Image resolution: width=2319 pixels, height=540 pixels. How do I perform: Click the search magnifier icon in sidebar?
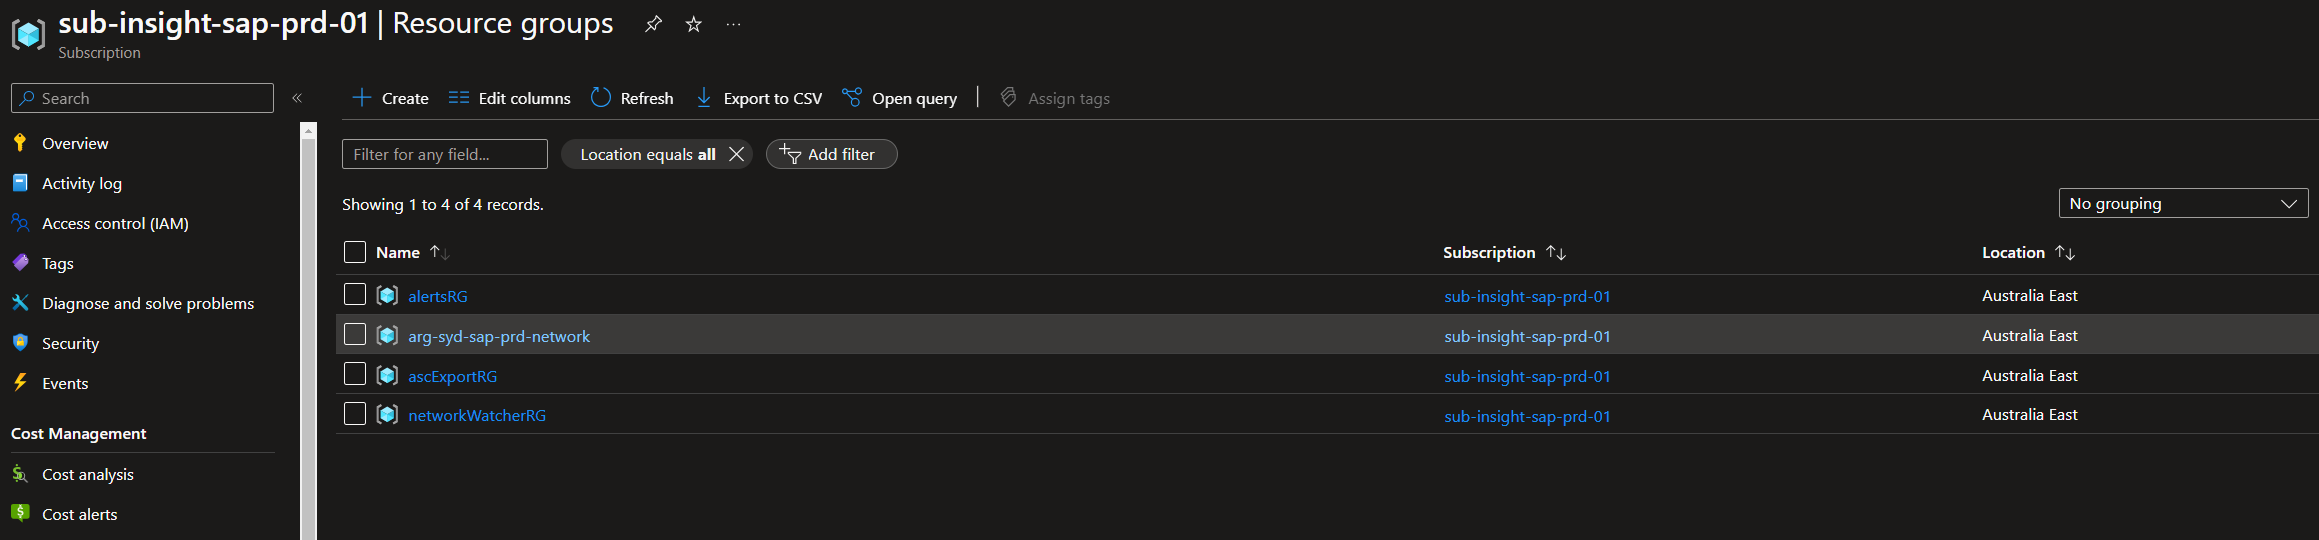pos(27,98)
